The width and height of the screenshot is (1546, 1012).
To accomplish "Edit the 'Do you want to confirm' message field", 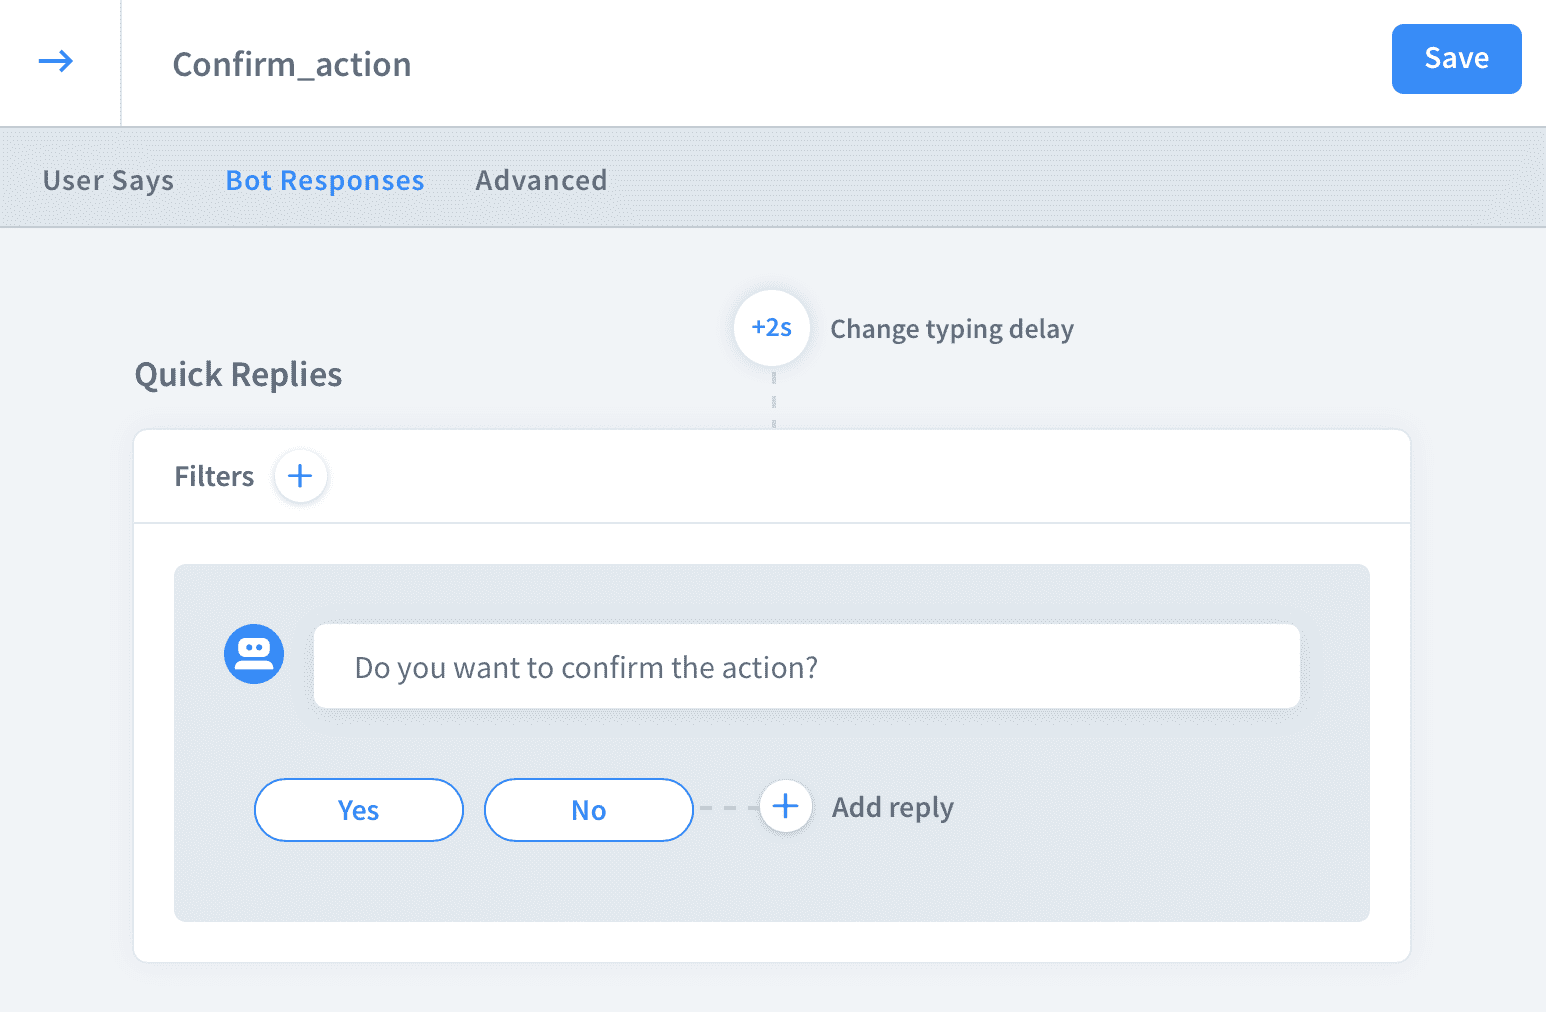I will point(806,667).
